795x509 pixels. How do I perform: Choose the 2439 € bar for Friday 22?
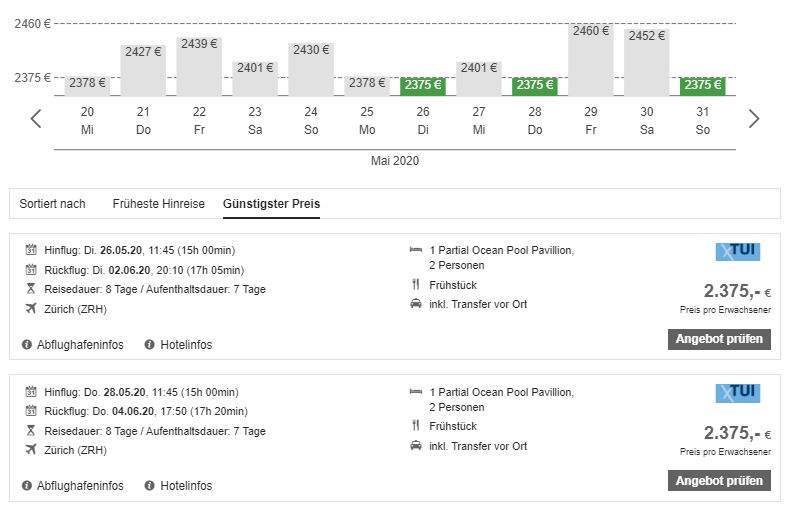tap(199, 66)
